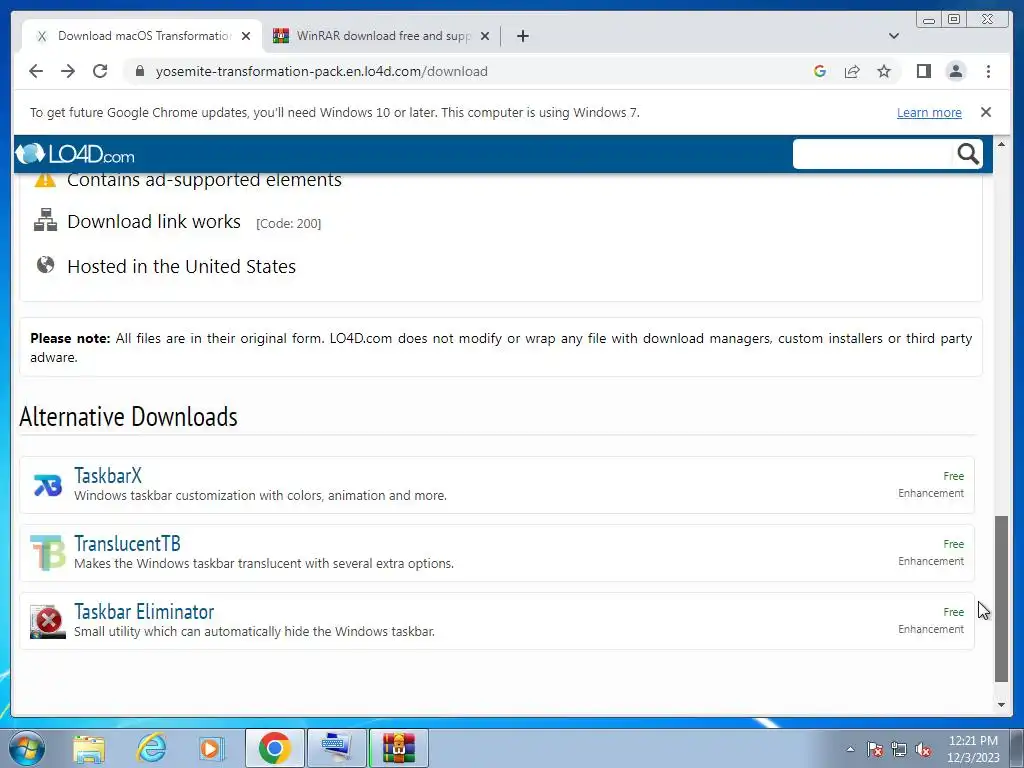Open Windows Media Player from the taskbar

point(210,748)
